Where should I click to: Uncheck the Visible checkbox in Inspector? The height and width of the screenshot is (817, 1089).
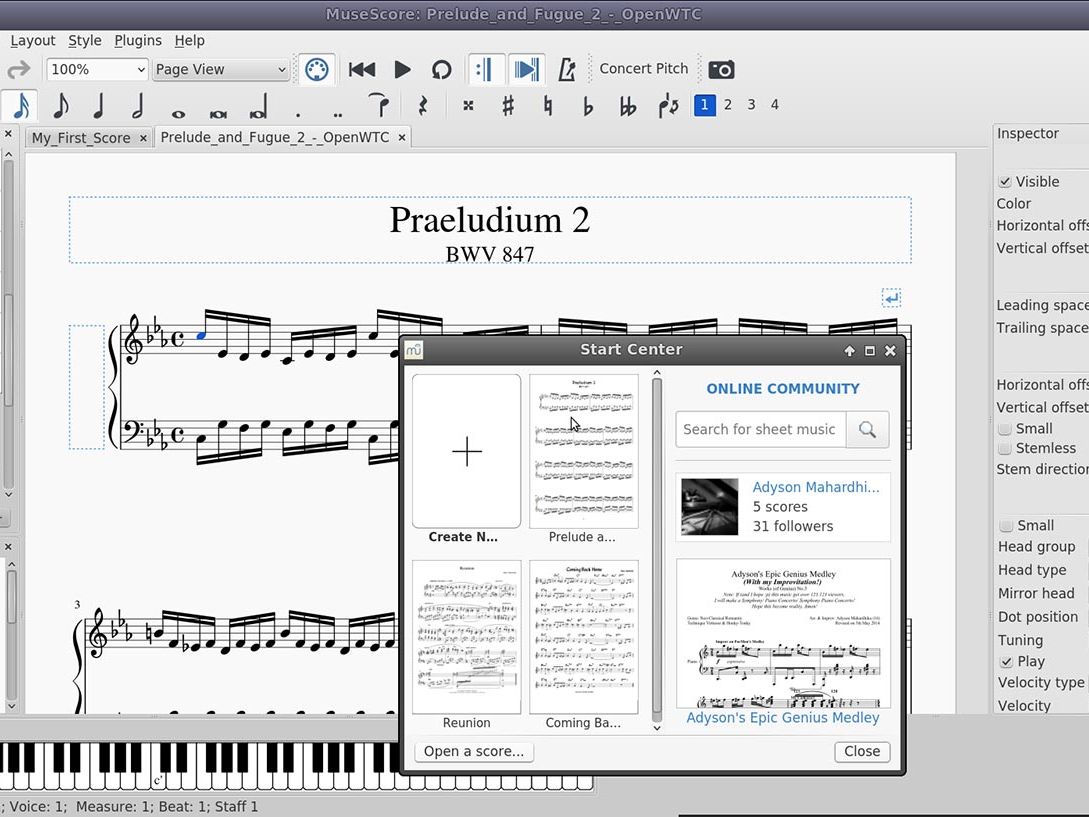coord(1005,182)
